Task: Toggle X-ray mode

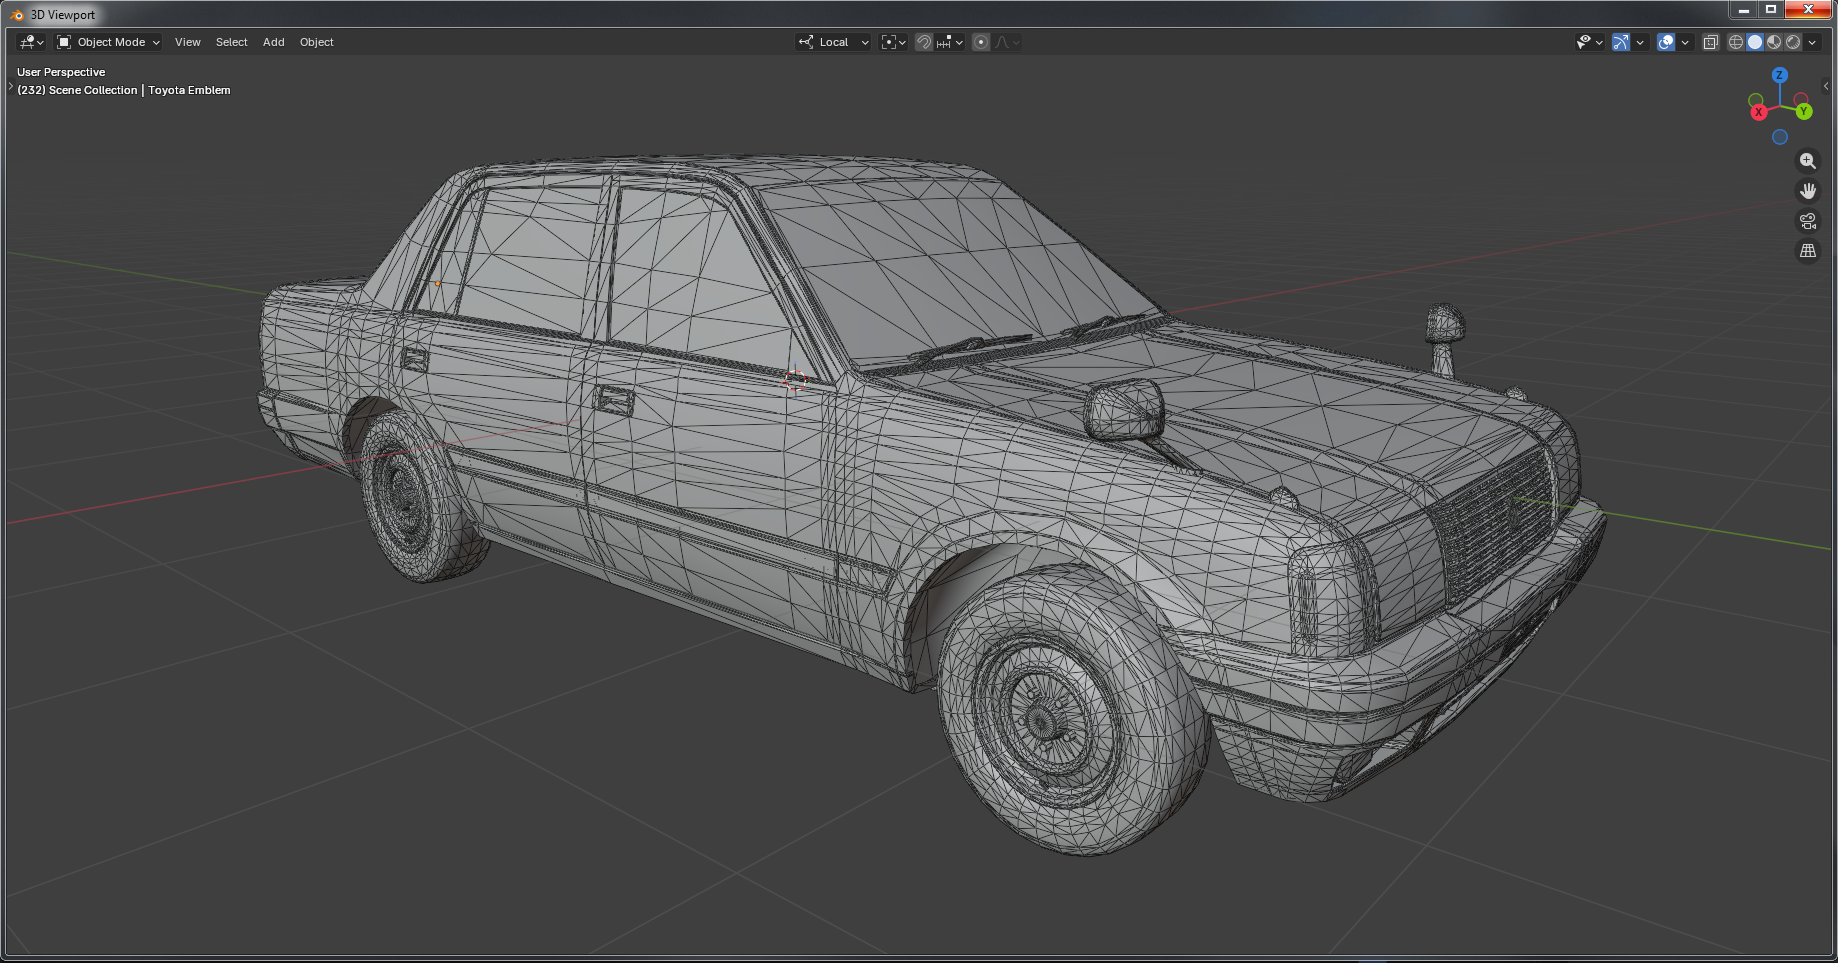Action: click(x=1711, y=42)
